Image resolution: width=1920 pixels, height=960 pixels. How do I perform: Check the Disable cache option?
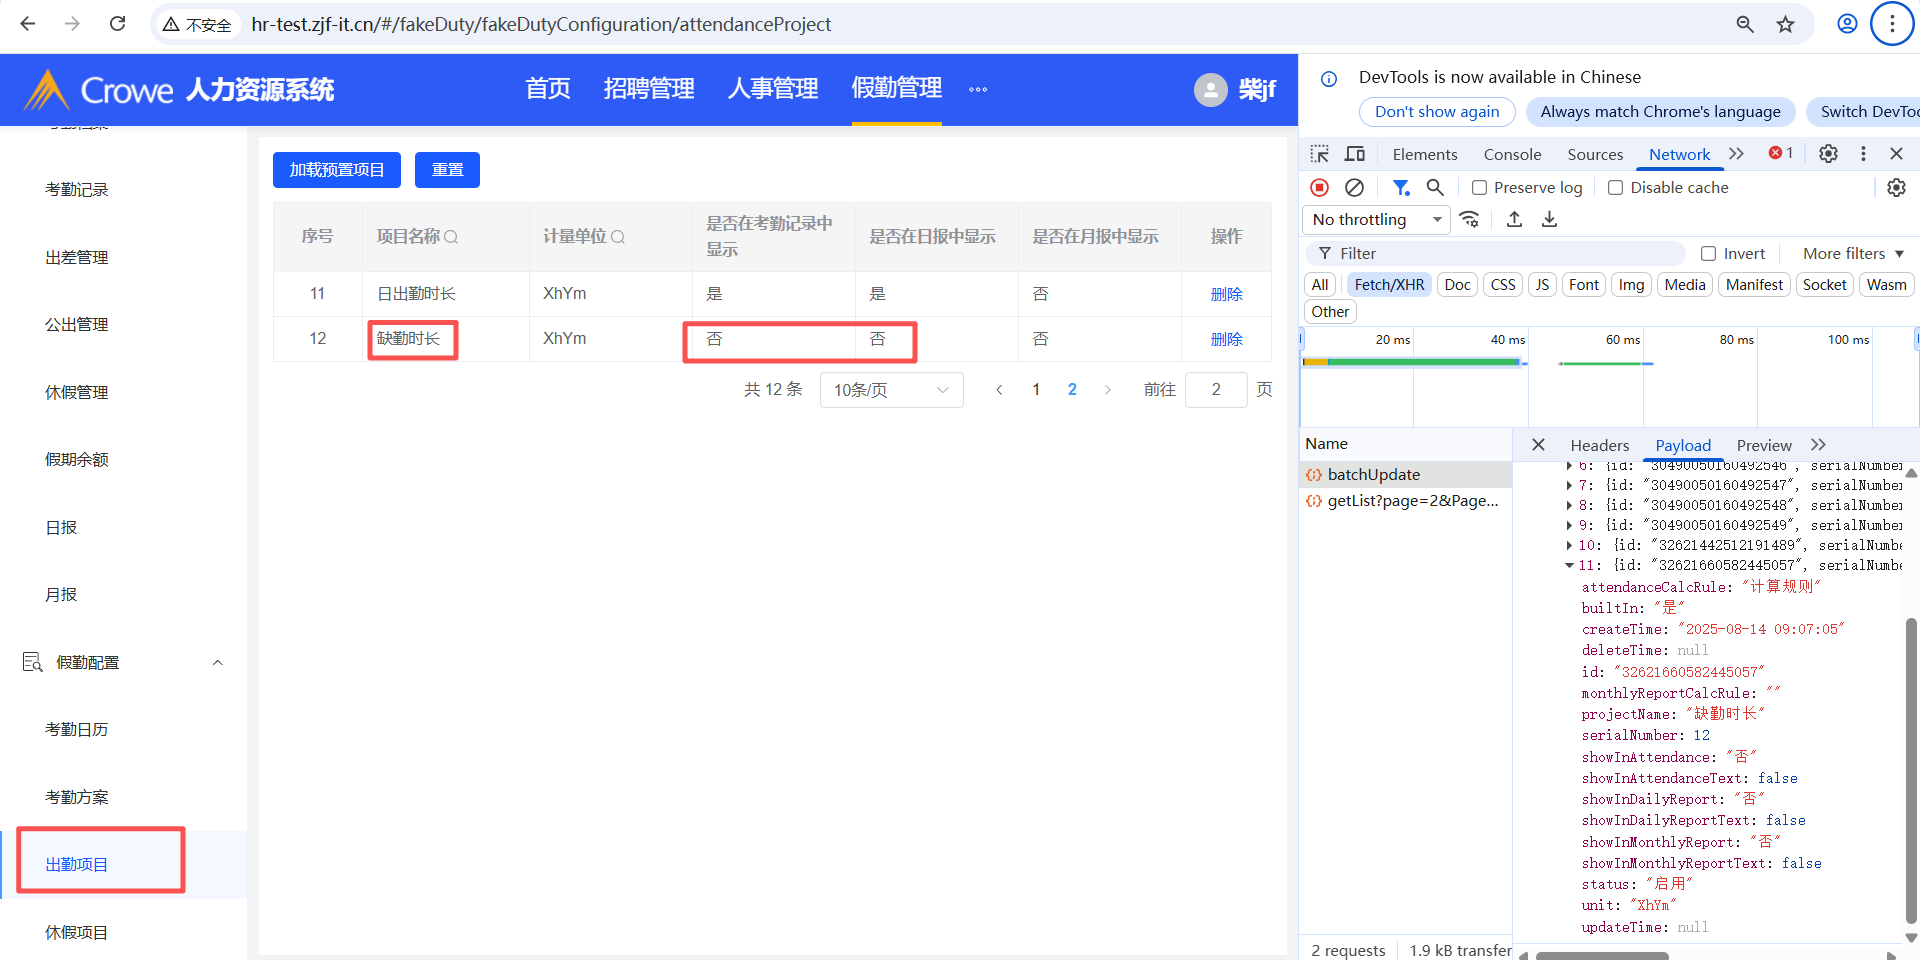pyautogui.click(x=1615, y=188)
